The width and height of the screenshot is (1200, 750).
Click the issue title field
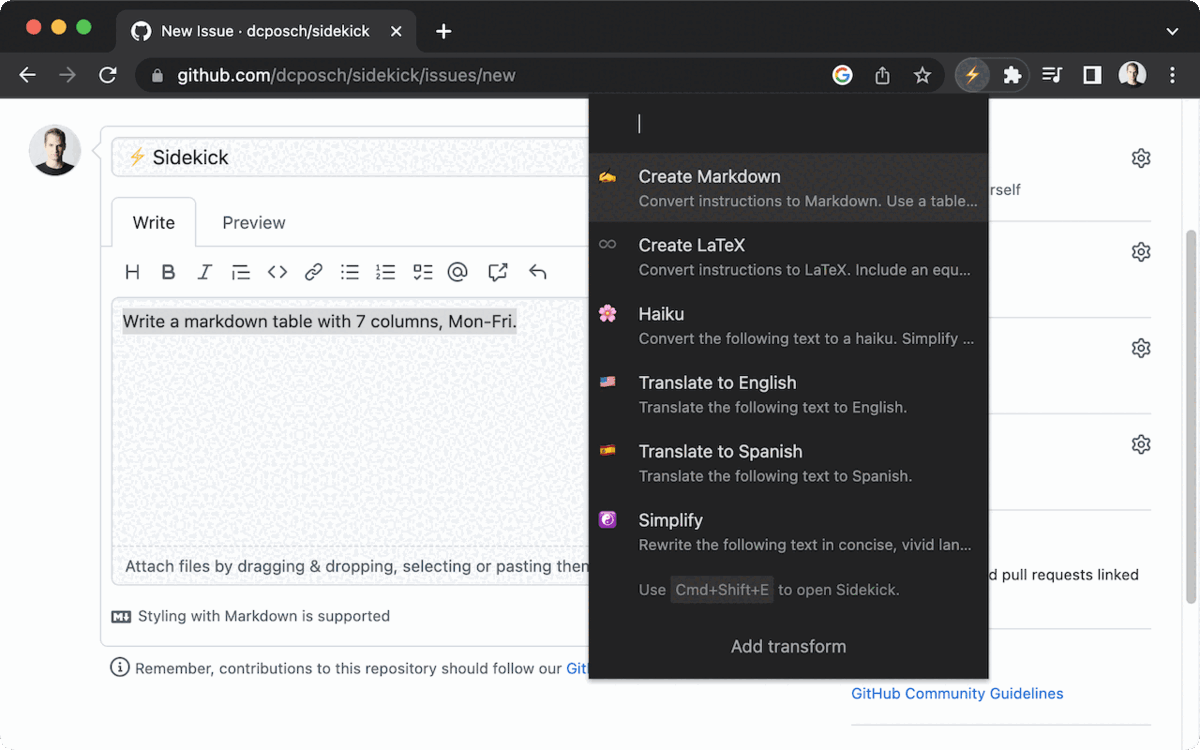[x=350, y=157]
